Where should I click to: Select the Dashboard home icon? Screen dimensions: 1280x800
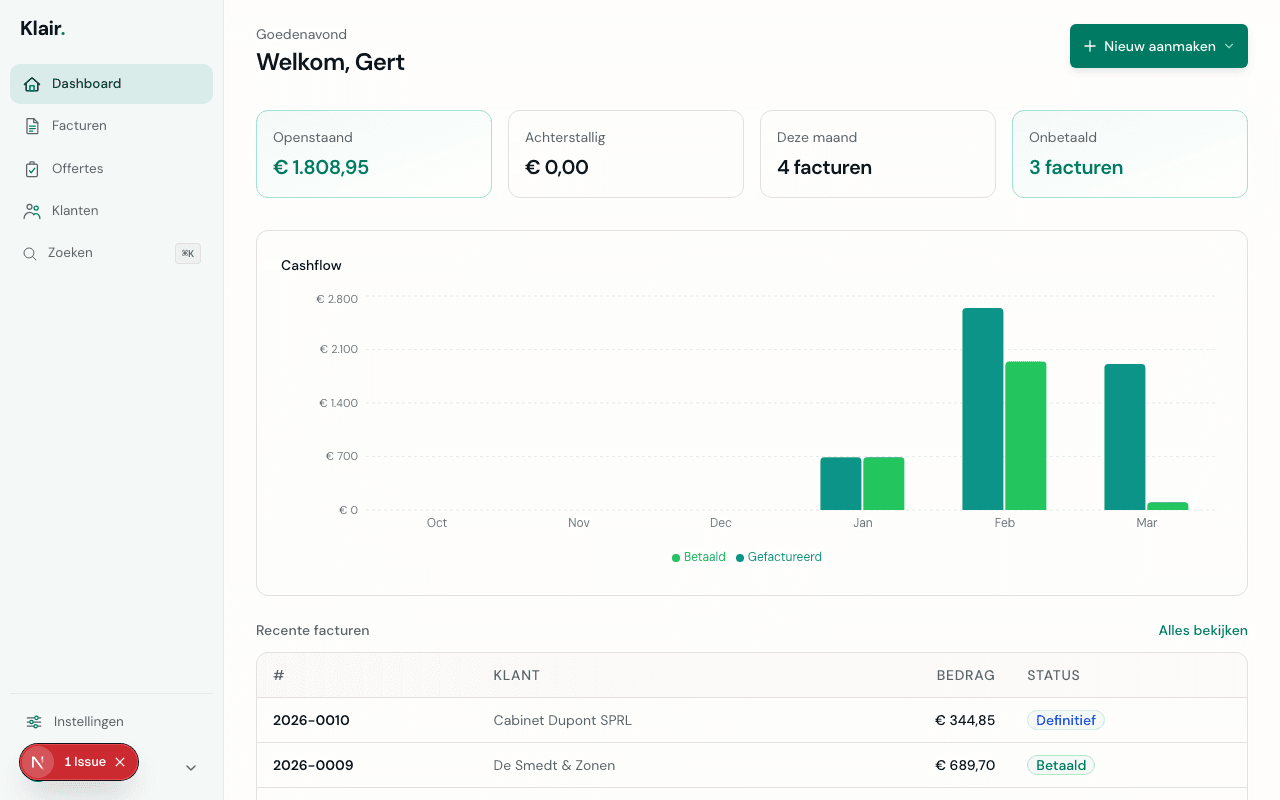click(33, 84)
